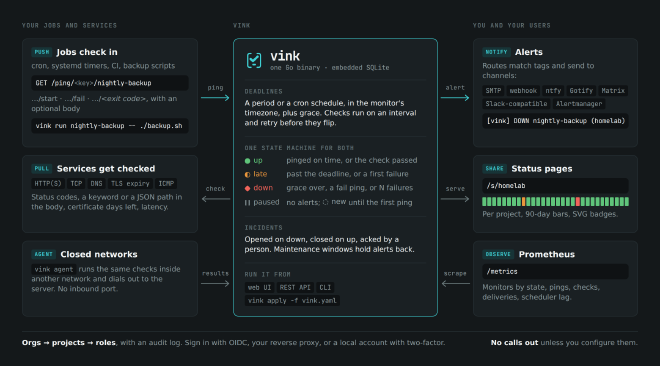Click the Gotify channel chip
This screenshot has height=366, width=660.
click(x=581, y=91)
